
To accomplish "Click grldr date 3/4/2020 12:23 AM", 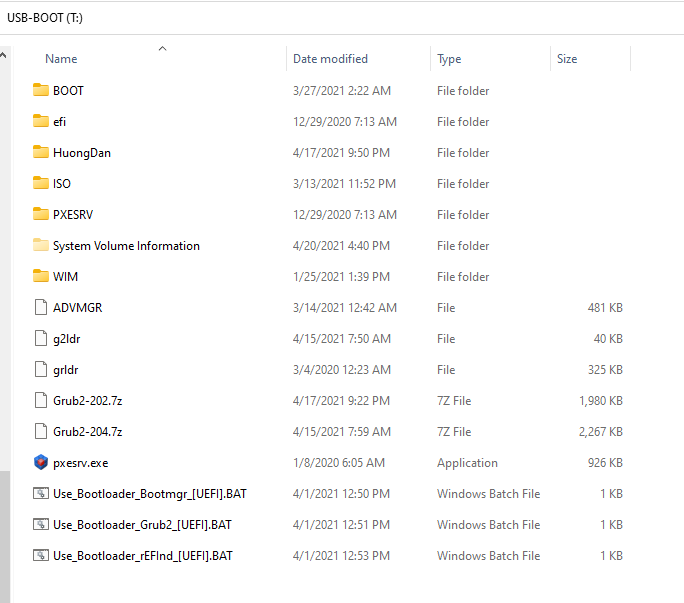I will pyautogui.click(x=342, y=370).
